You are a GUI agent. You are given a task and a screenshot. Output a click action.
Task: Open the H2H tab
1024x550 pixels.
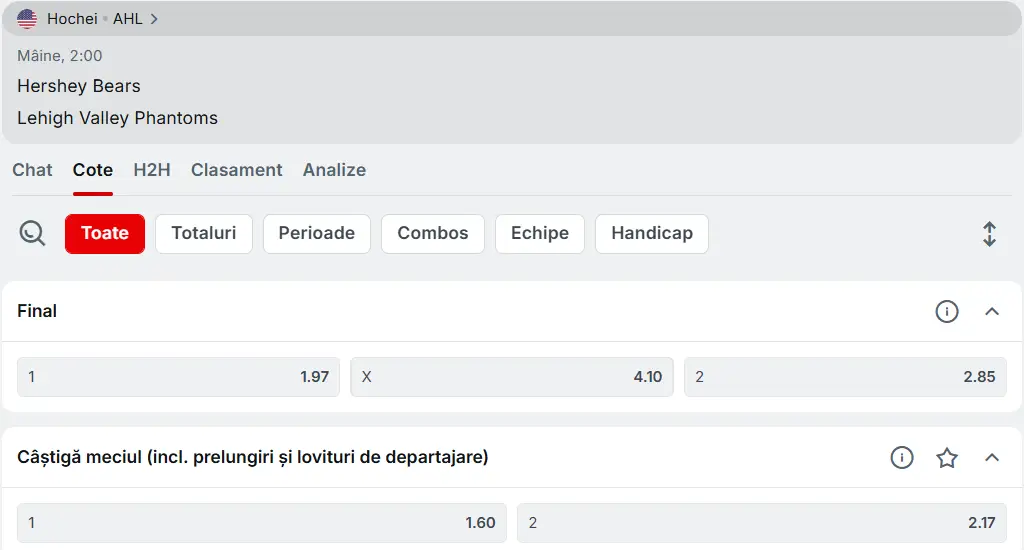point(152,170)
